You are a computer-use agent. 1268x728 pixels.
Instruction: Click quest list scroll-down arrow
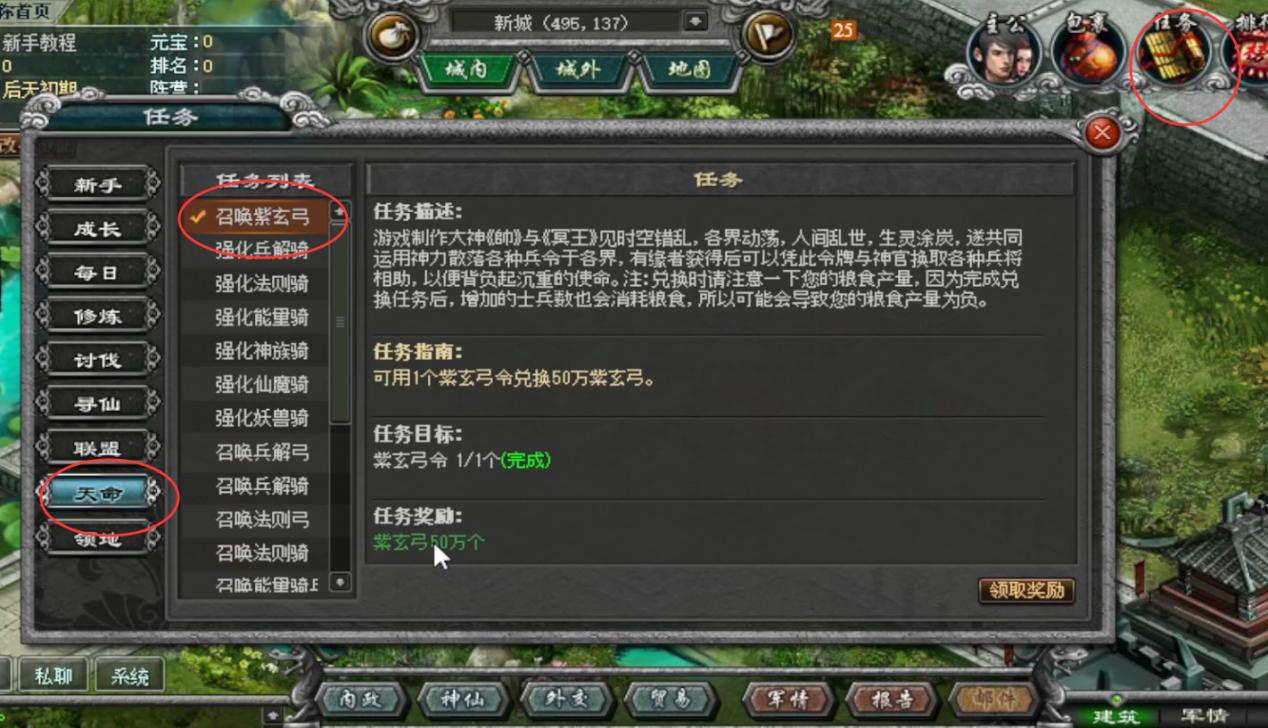pos(340,582)
